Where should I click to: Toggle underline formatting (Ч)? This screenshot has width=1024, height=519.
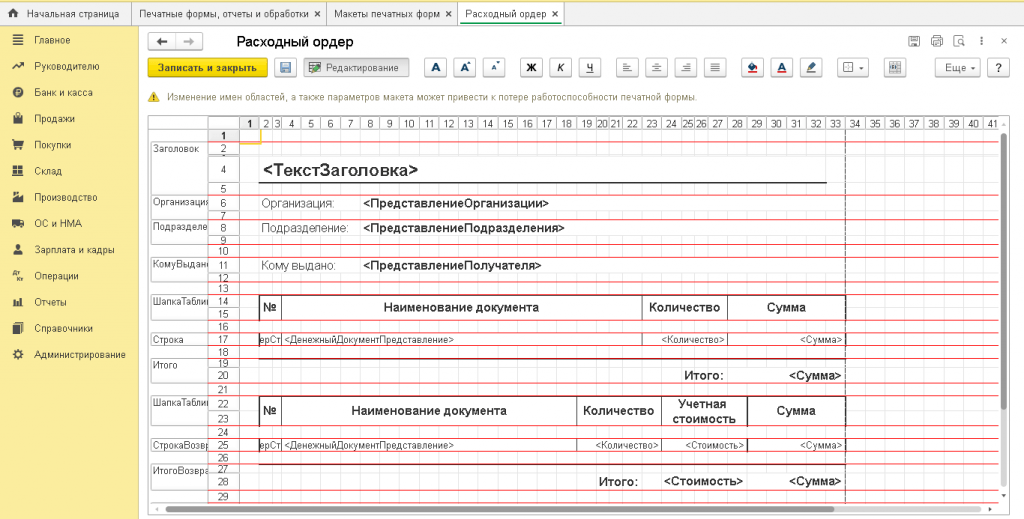click(590, 68)
